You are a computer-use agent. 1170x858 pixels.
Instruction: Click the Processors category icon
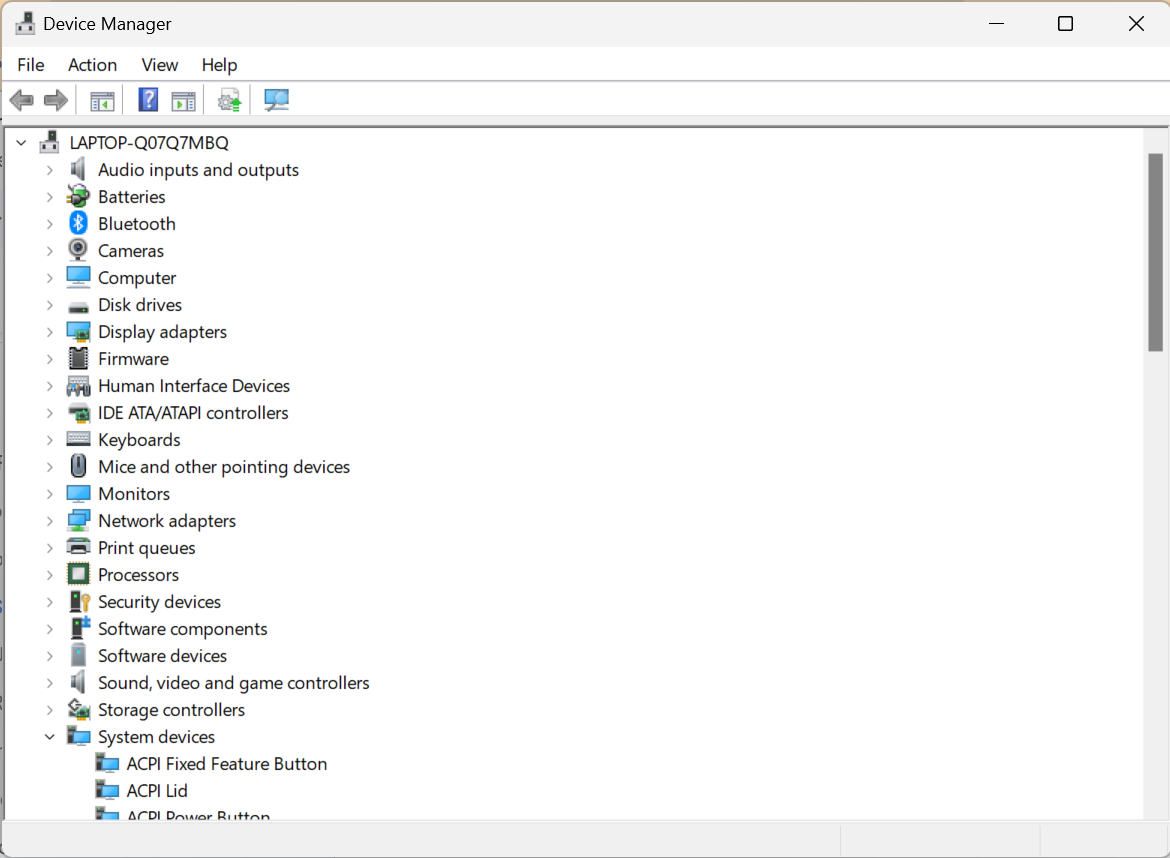(x=78, y=574)
